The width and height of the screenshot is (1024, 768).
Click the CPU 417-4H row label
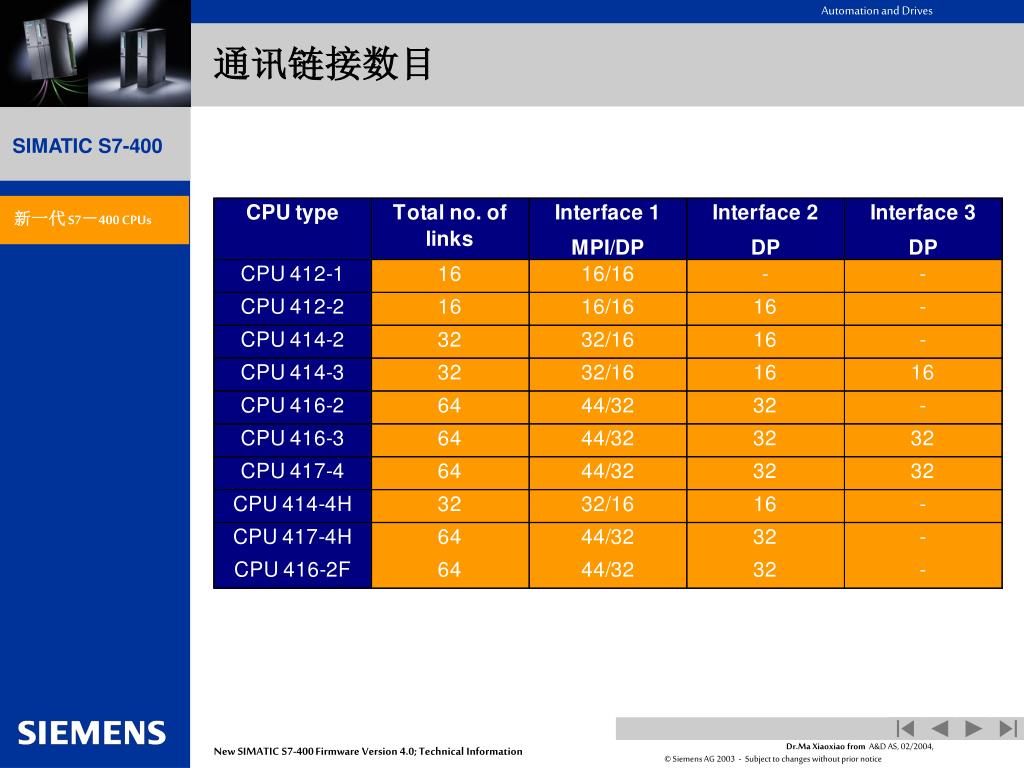tap(293, 537)
